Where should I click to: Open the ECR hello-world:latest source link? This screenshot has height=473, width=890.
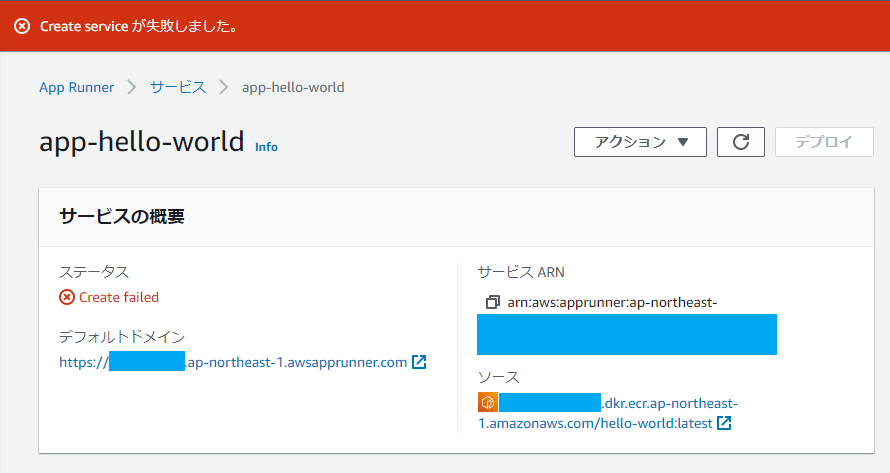point(607,413)
